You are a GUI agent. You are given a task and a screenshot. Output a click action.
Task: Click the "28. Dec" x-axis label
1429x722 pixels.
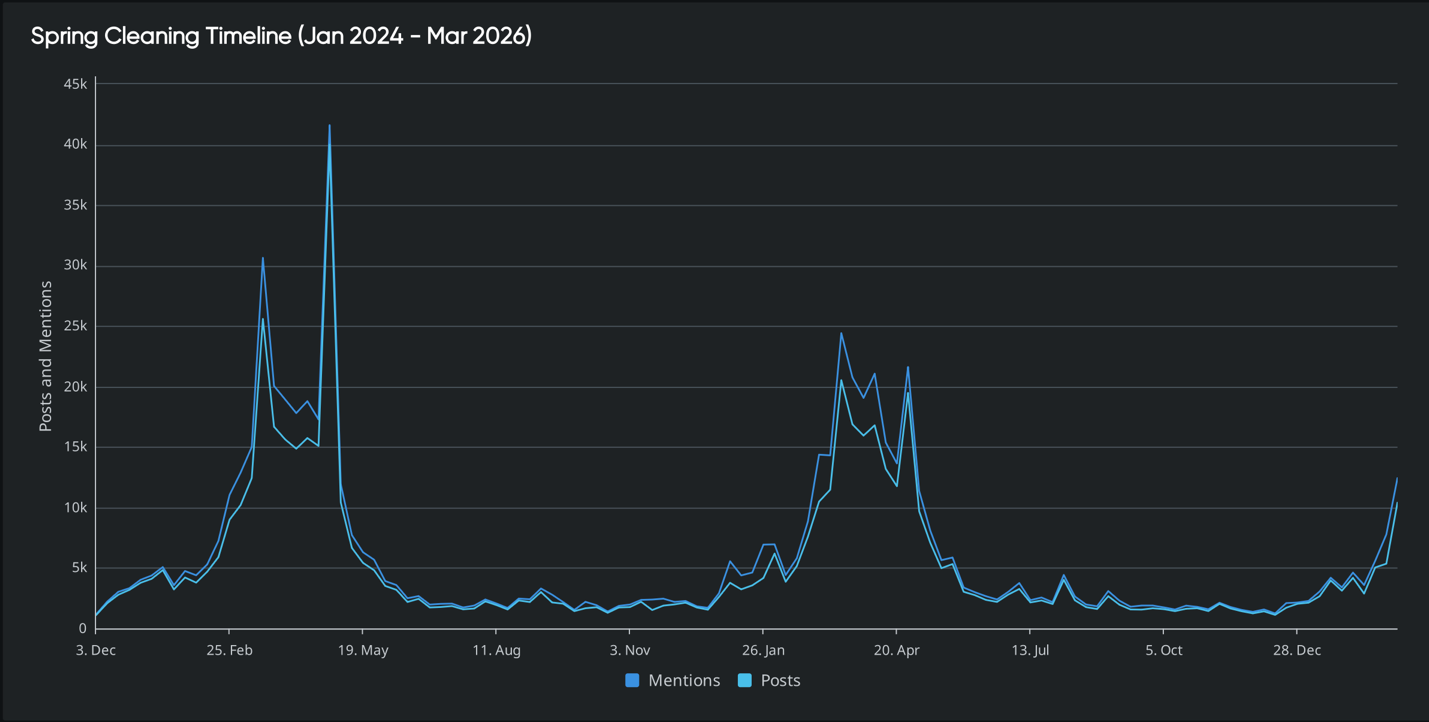pos(1296,650)
